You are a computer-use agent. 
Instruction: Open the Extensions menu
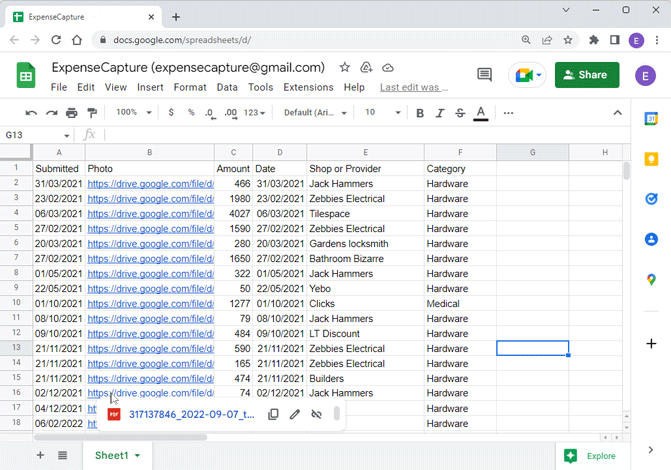click(308, 87)
